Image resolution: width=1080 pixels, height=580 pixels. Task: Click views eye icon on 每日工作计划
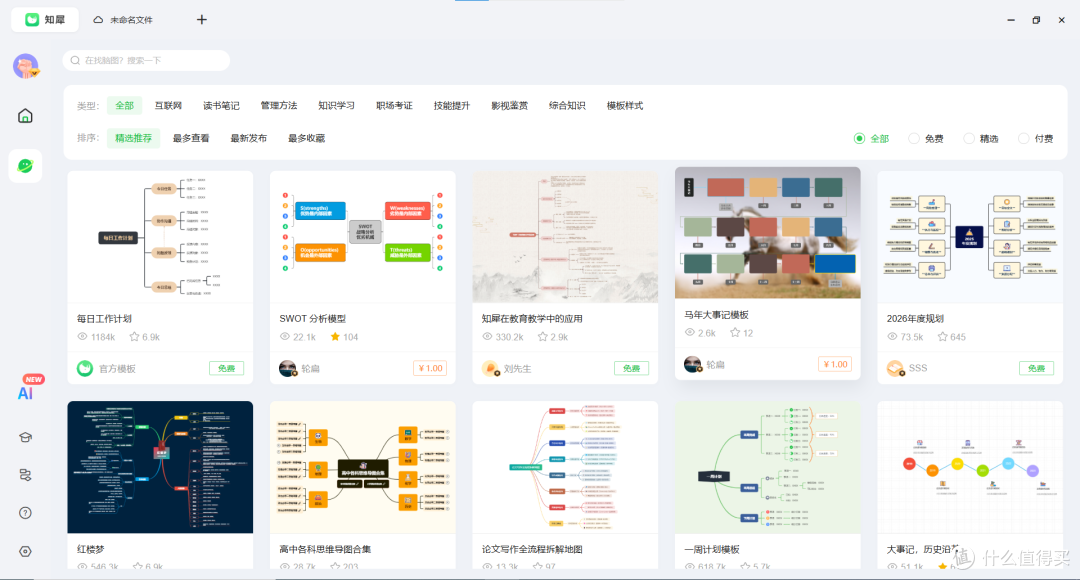click(82, 337)
